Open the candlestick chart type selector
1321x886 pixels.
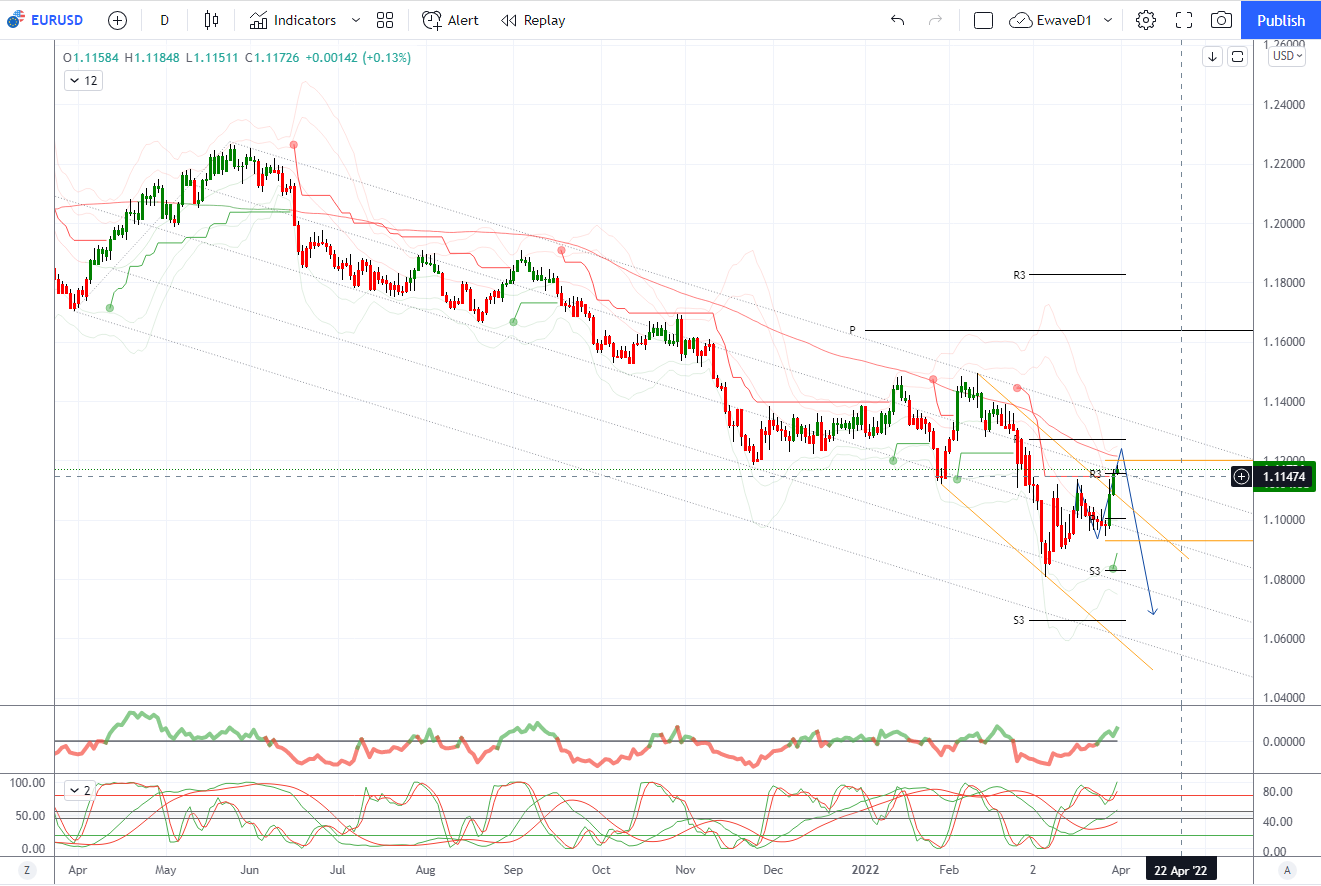point(210,20)
